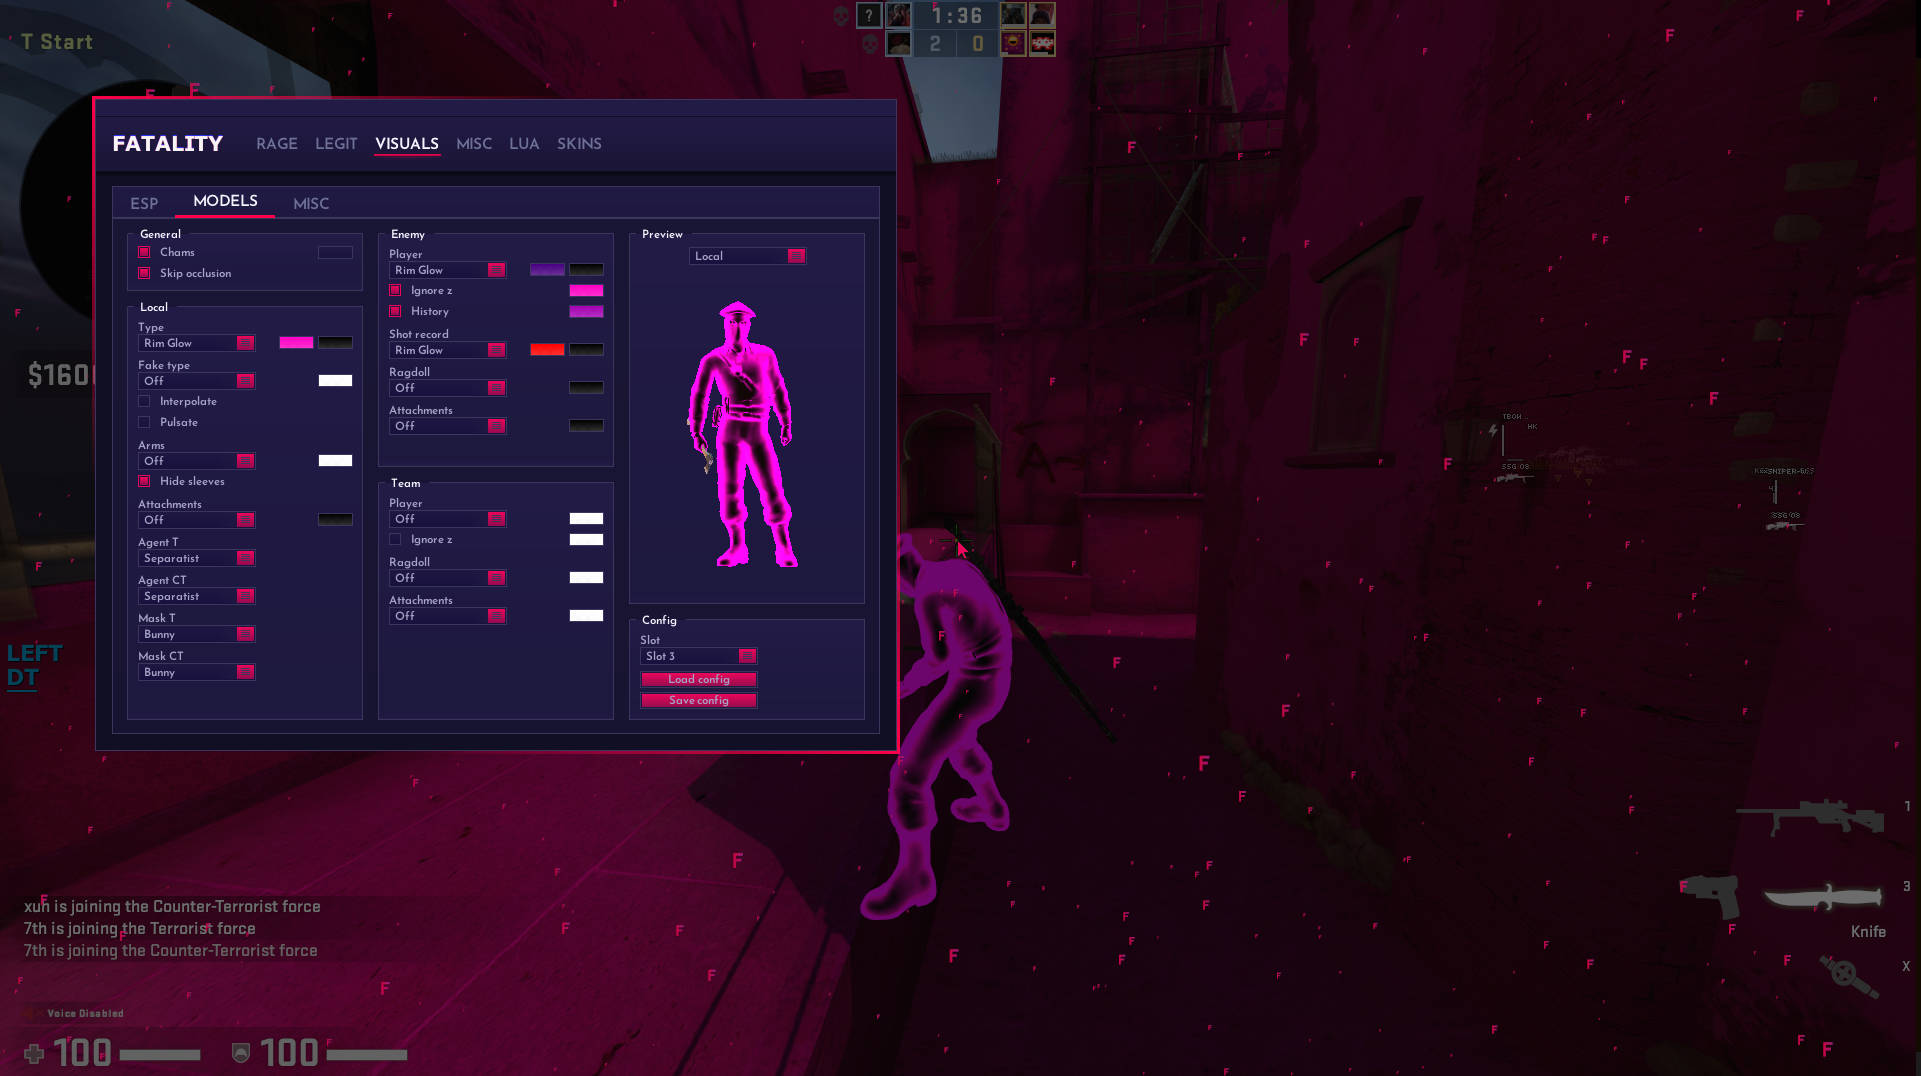Click the armor shield icon in HUD
This screenshot has width=1921, height=1076.
pos(240,1053)
